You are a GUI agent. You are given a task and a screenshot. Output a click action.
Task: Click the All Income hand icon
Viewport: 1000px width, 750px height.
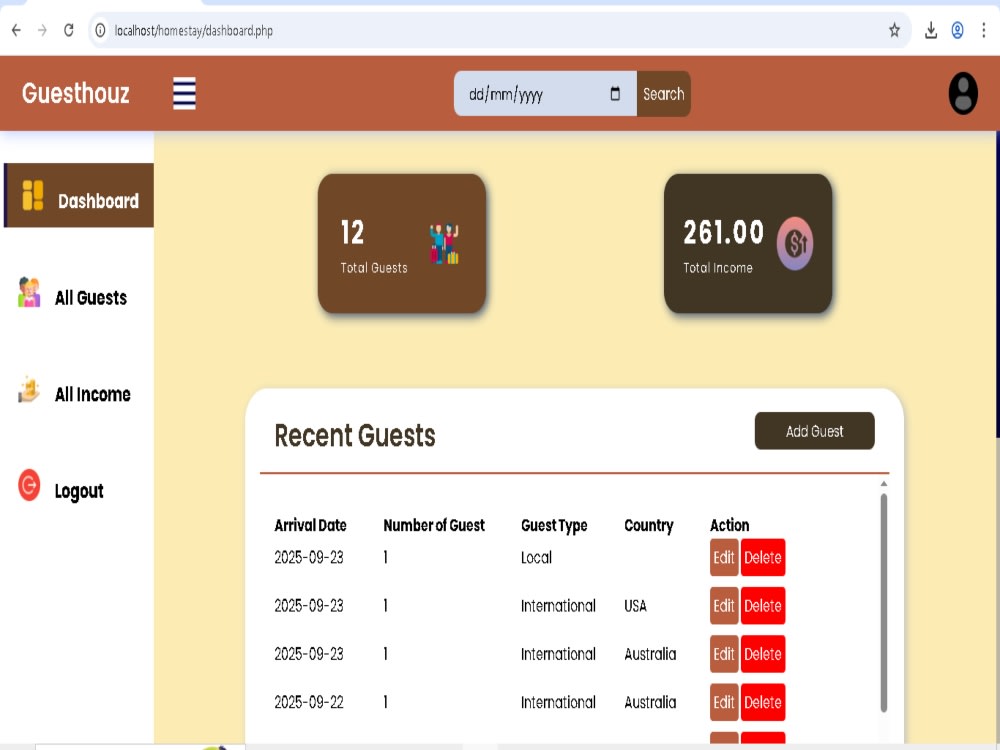coord(29,389)
